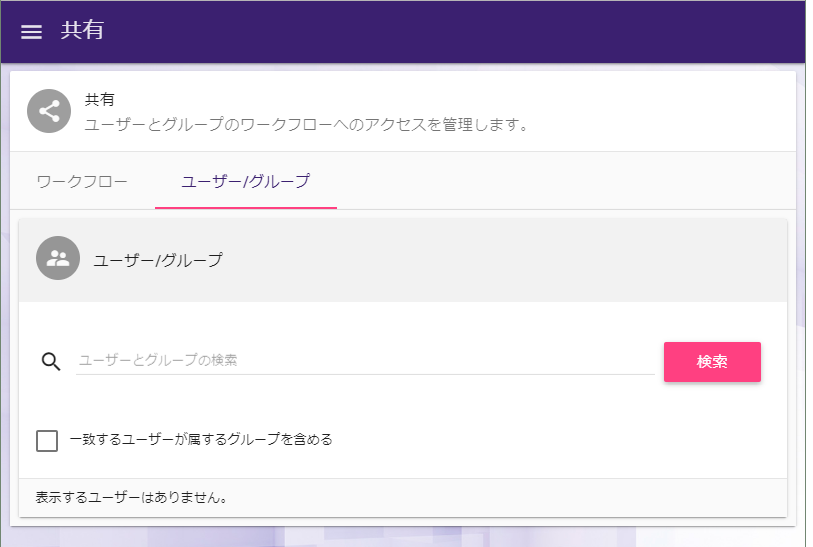This screenshot has height=547, width=813.
Task: Click the ユーザー/グループ panel header title
Action: [158, 260]
